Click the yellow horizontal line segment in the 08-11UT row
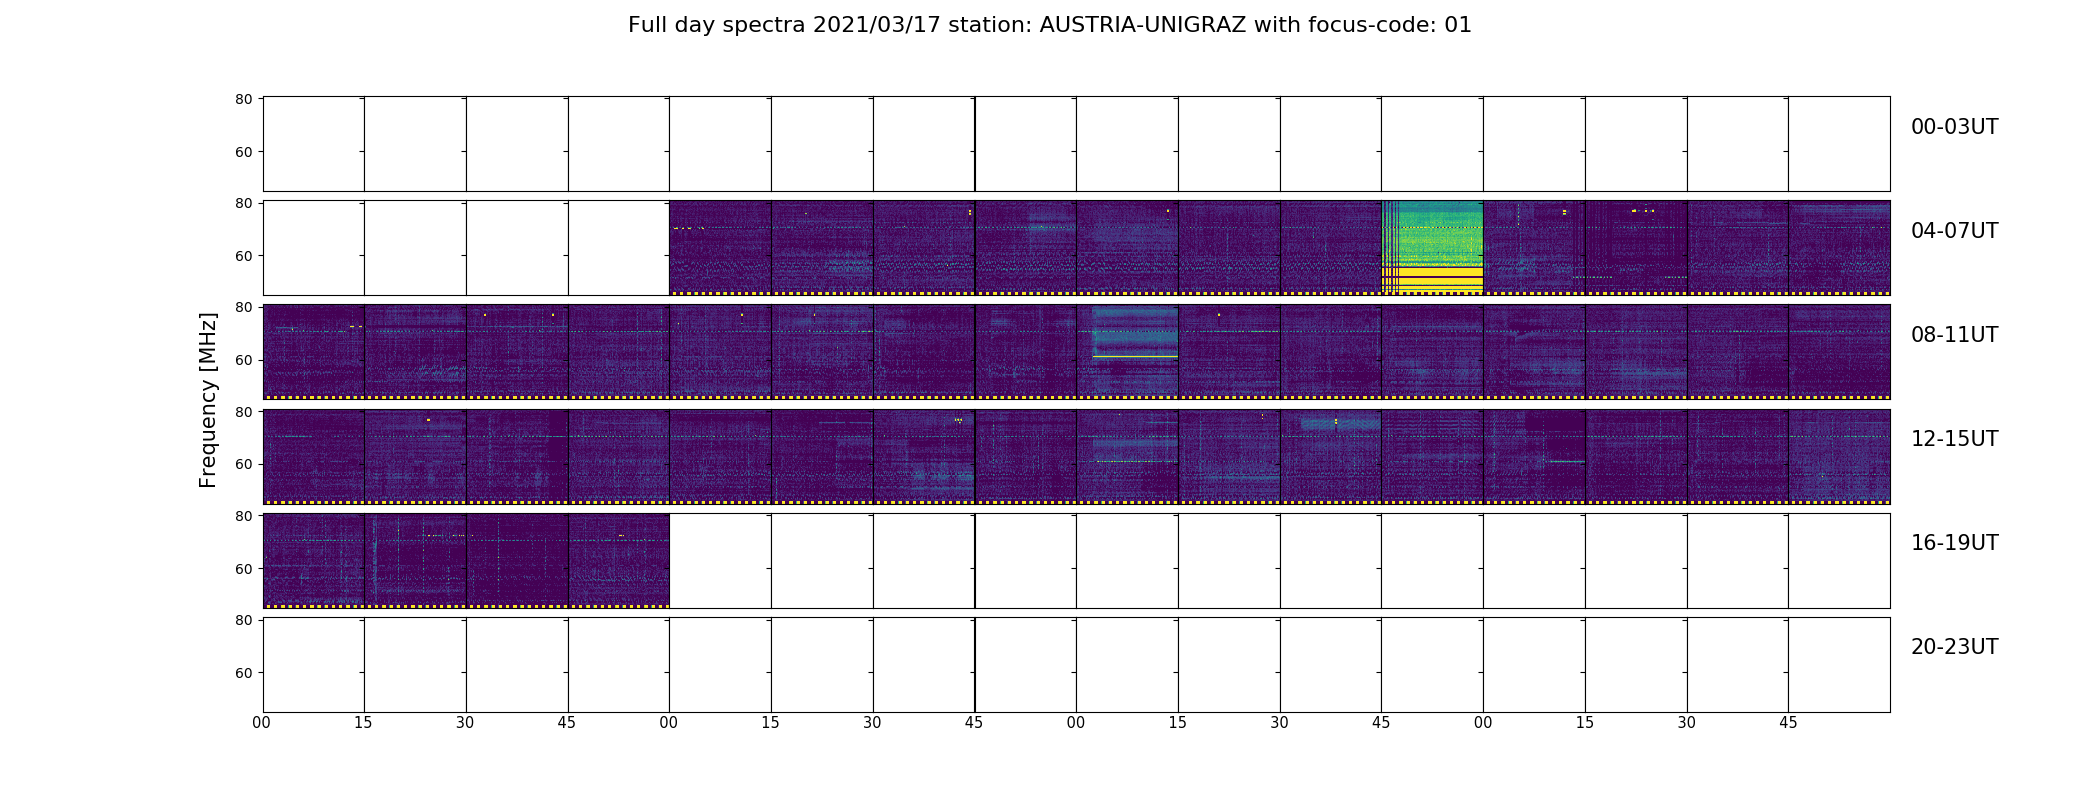Image resolution: width=2100 pixels, height=800 pixels. click(1135, 357)
